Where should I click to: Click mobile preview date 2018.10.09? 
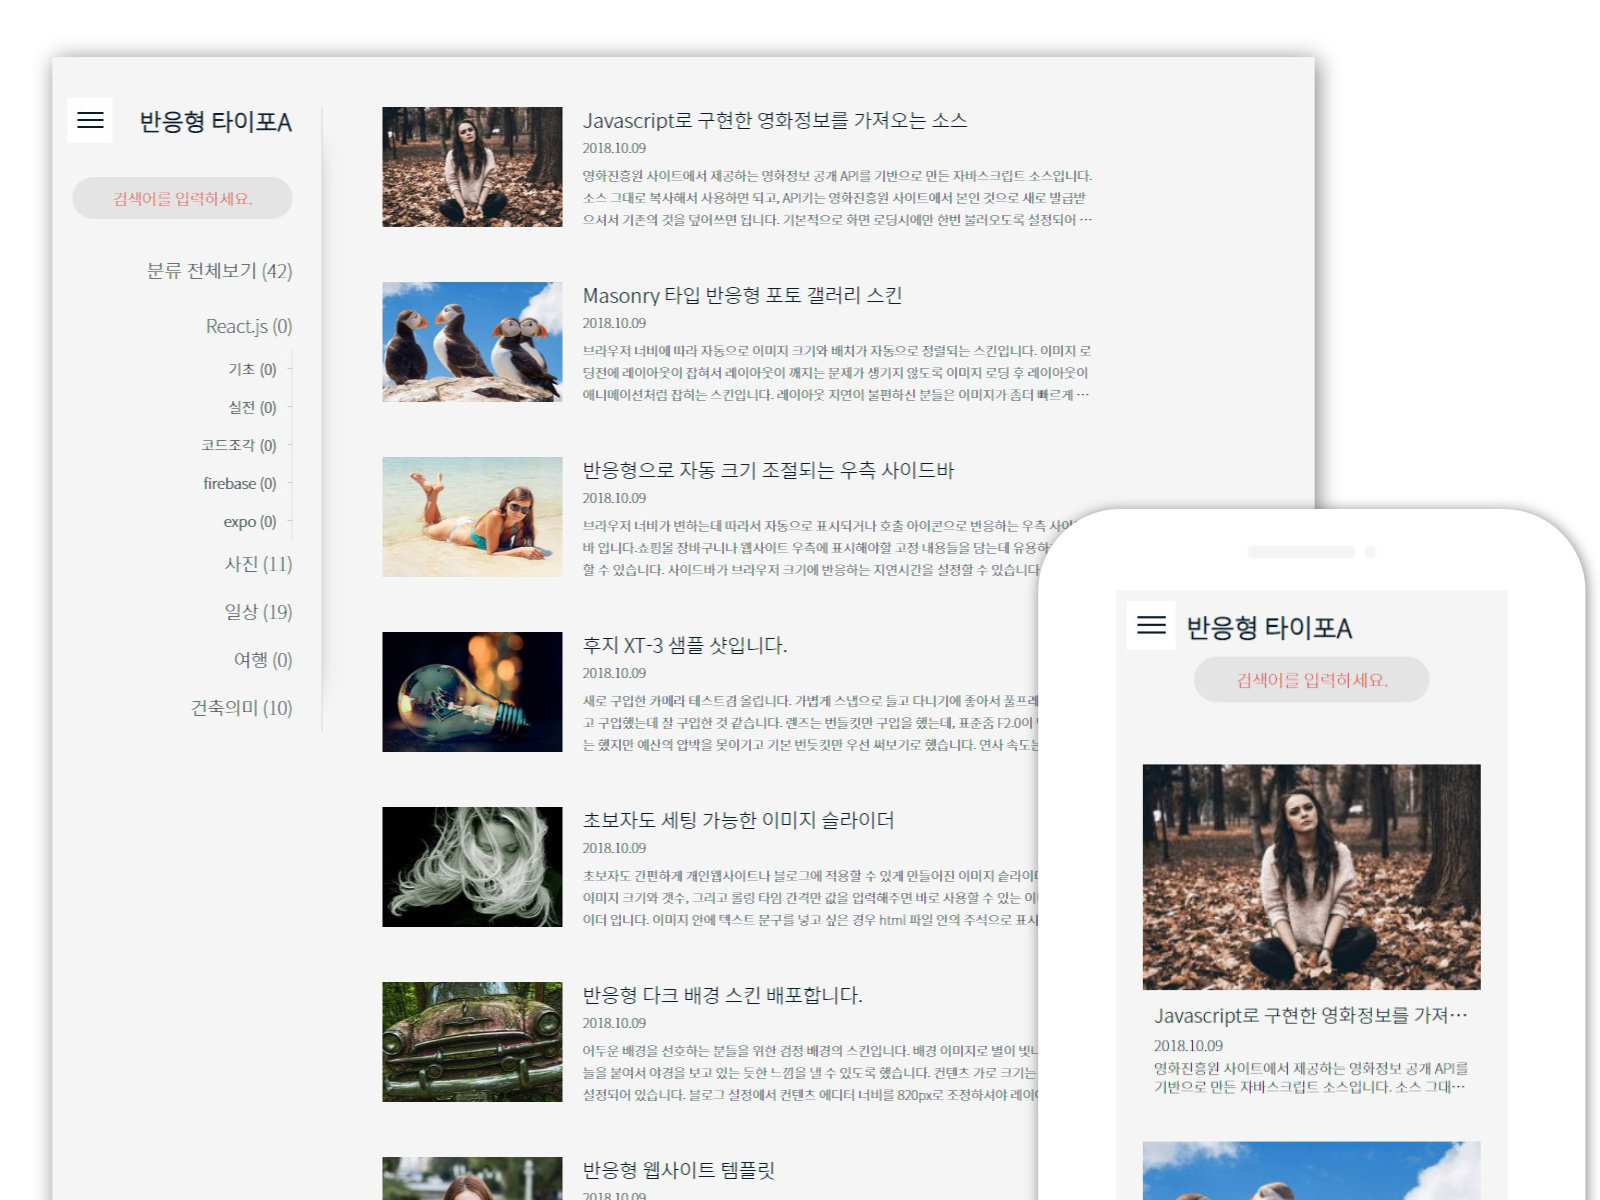(x=1188, y=1045)
